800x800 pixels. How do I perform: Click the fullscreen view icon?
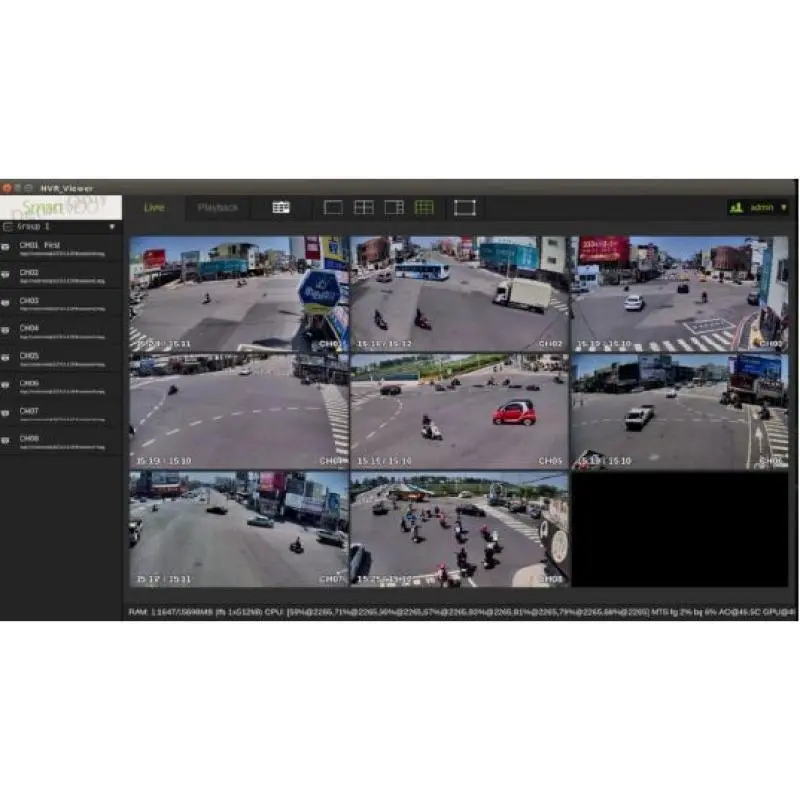click(465, 207)
